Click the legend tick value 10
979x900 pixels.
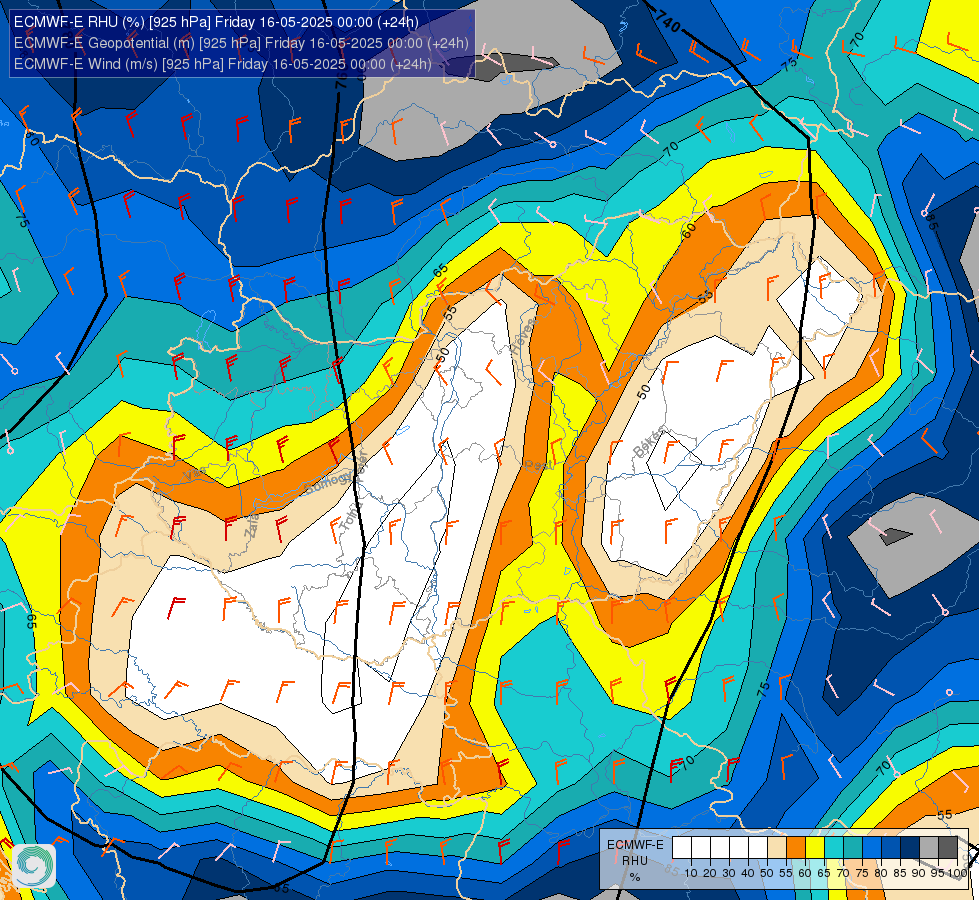tap(691, 873)
